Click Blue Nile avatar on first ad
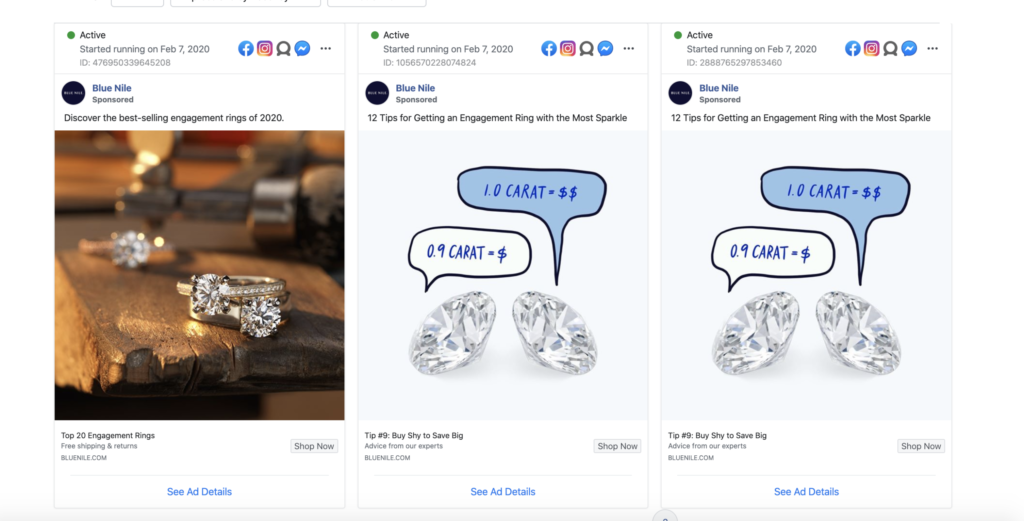Screen dimensions: 1024x521 pos(73,93)
